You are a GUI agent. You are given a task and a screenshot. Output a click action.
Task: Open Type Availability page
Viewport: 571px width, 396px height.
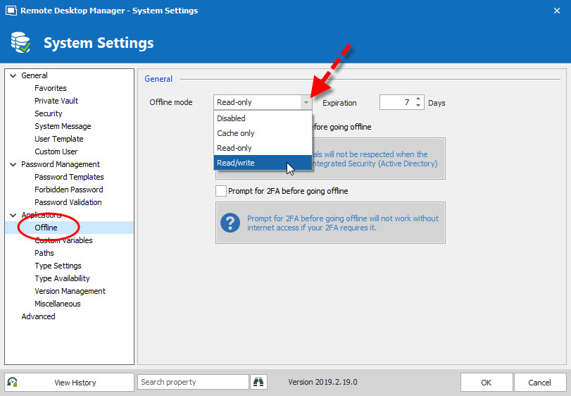tap(62, 279)
